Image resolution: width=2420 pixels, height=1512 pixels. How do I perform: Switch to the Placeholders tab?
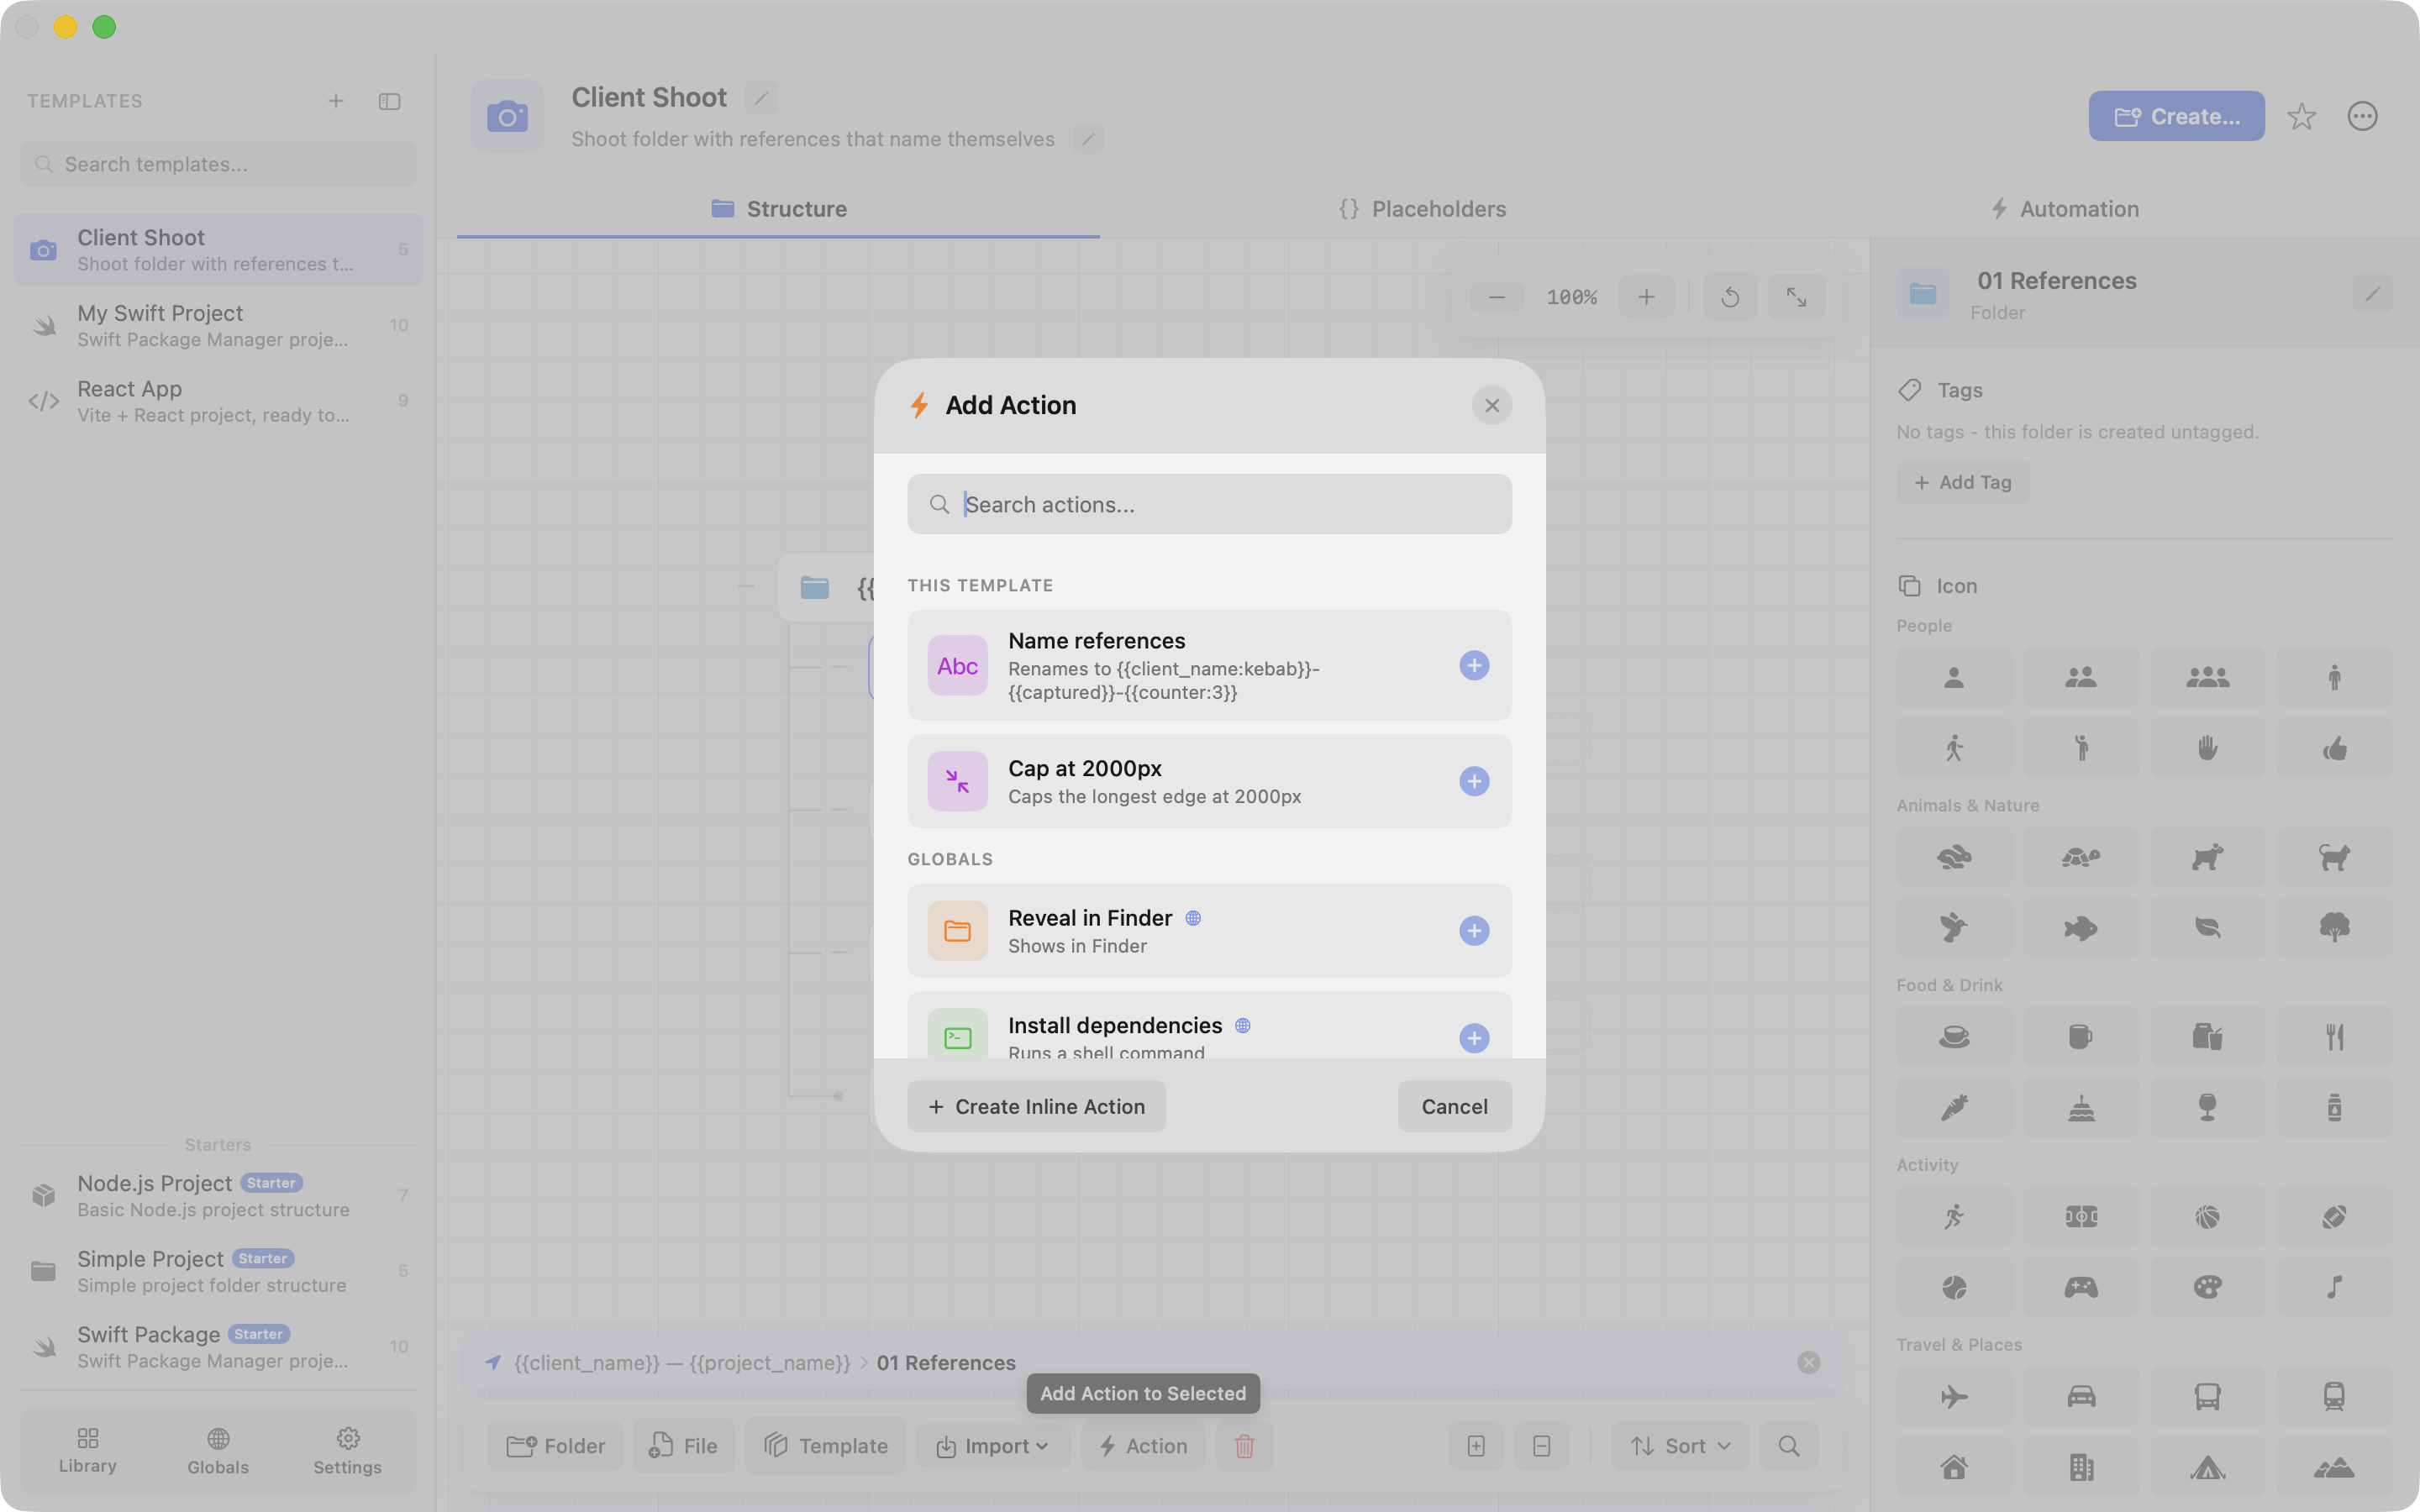pos(1422,209)
